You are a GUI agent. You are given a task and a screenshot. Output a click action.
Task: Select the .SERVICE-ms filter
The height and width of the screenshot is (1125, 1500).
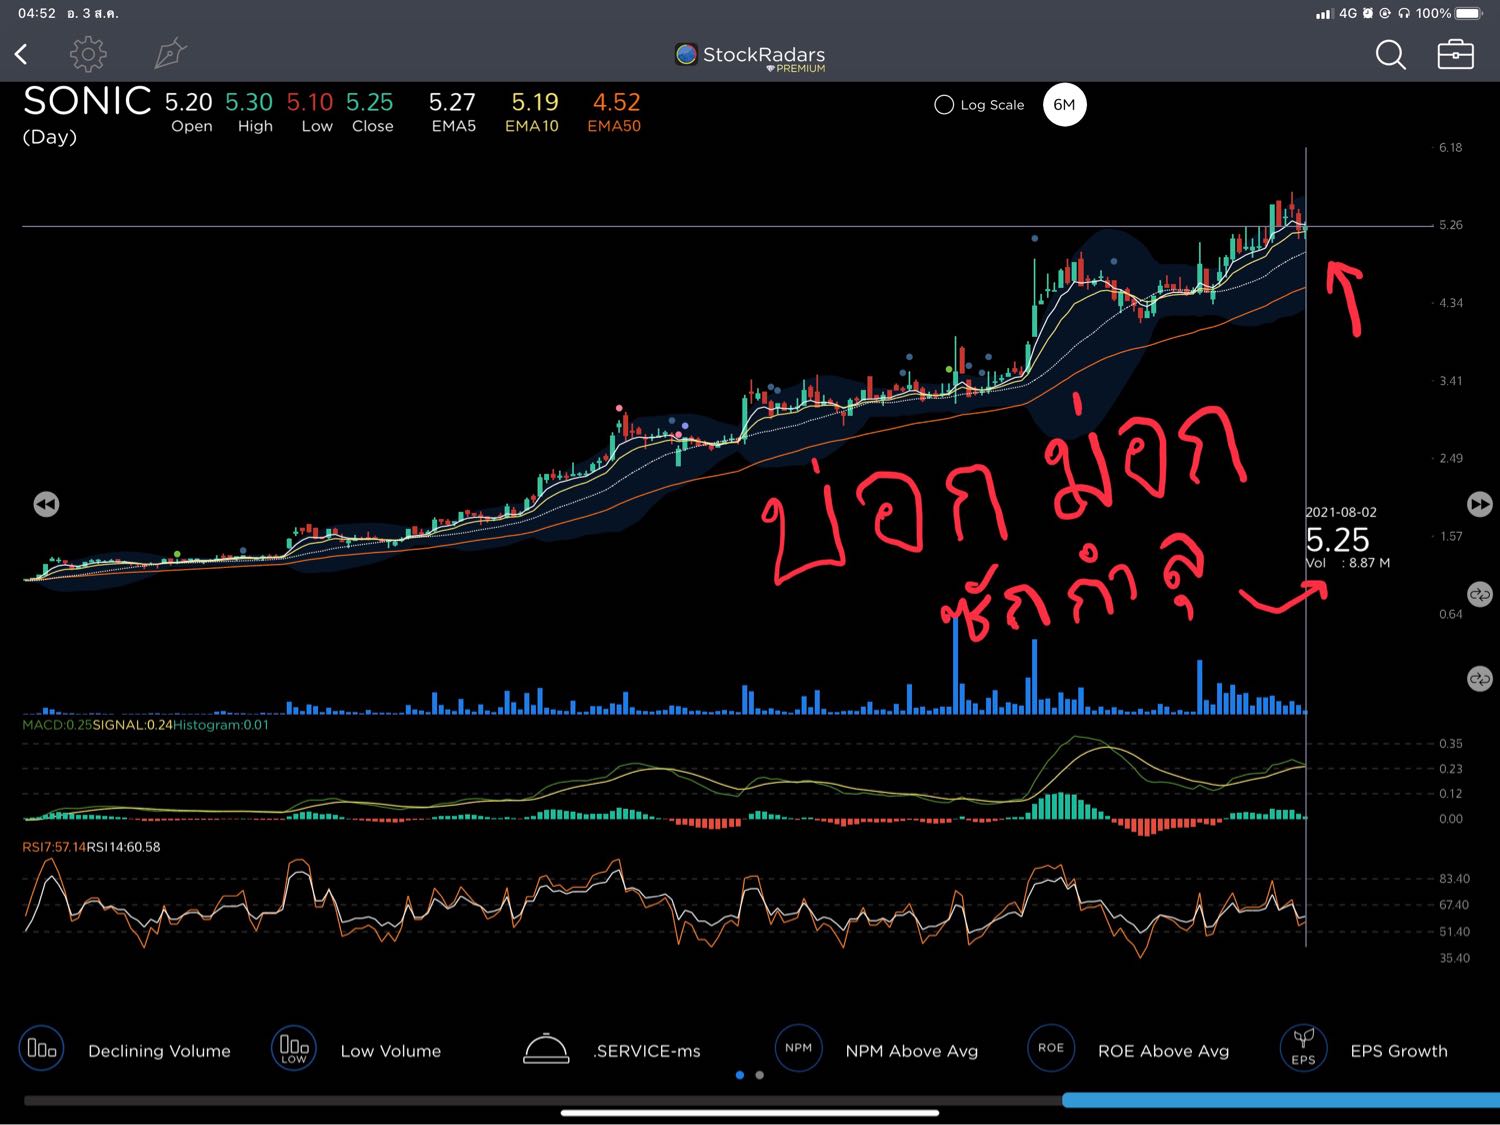pos(647,1051)
